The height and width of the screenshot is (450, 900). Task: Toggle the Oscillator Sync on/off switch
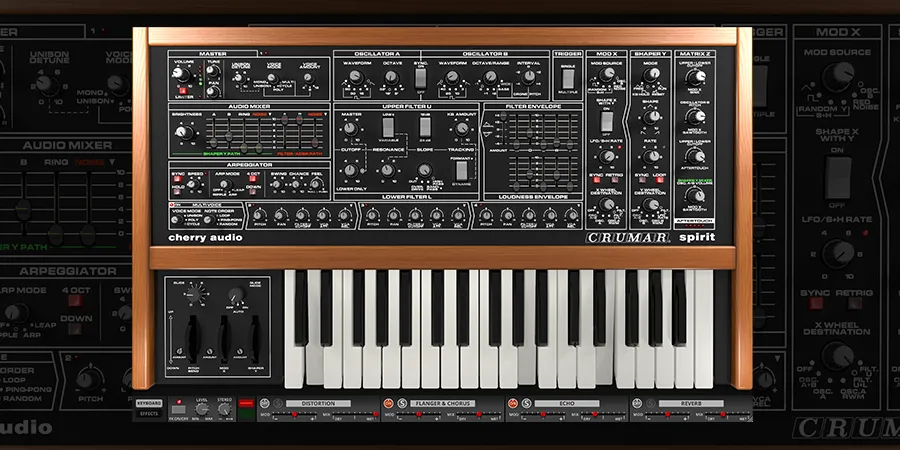coord(420,79)
